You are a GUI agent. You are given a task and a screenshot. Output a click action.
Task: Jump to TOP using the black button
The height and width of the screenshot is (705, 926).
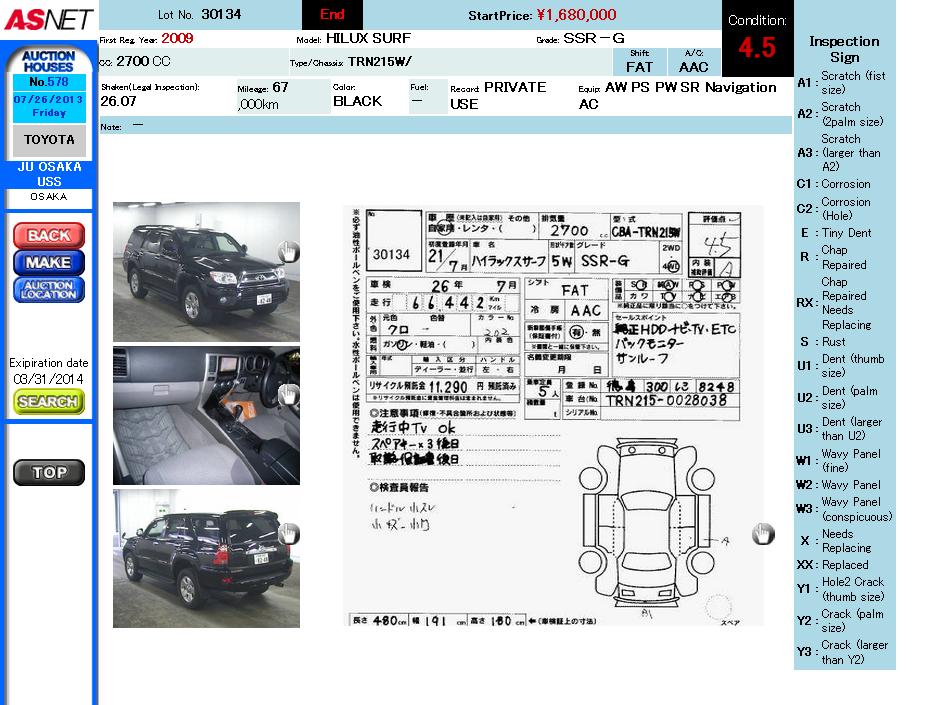tap(48, 473)
